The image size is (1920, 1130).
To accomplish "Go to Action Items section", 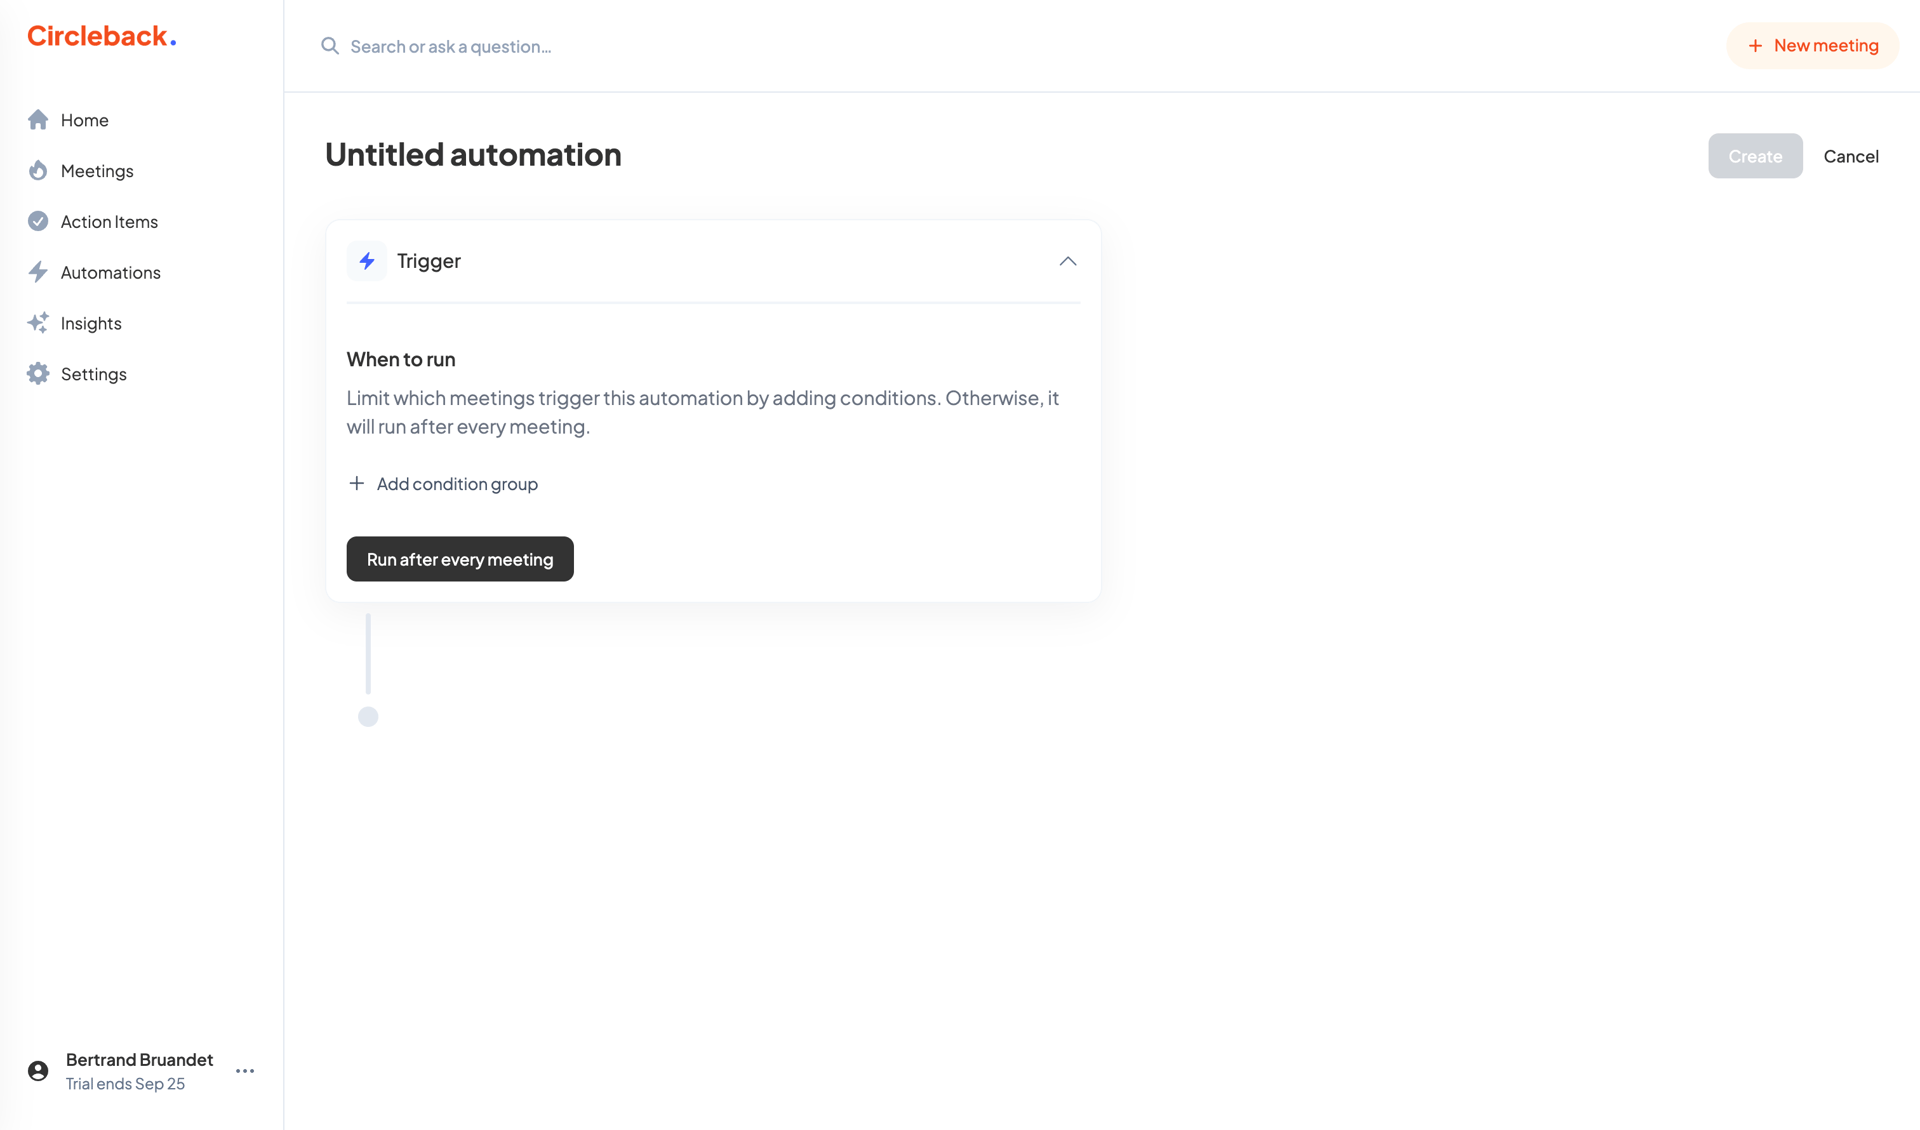I will point(109,221).
